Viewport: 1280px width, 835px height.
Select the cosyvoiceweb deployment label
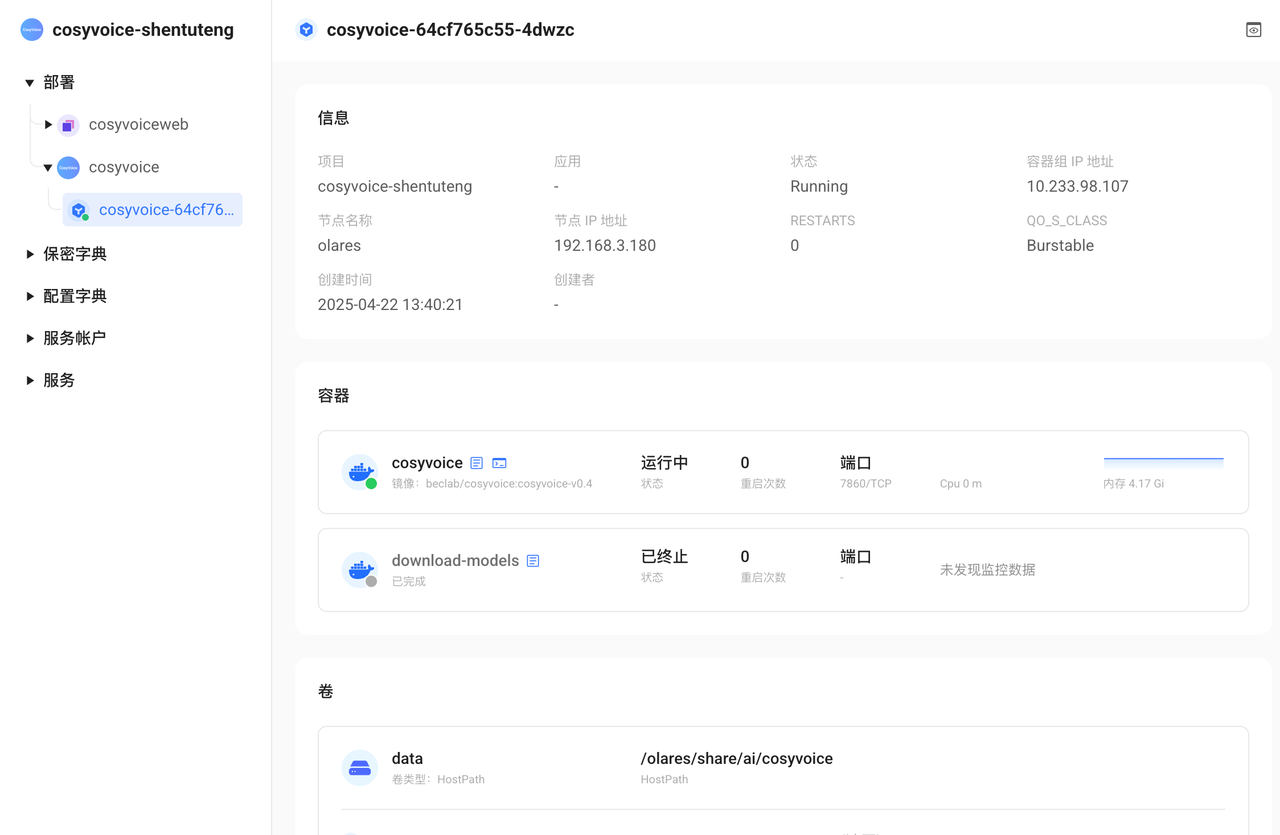pyautogui.click(x=138, y=125)
